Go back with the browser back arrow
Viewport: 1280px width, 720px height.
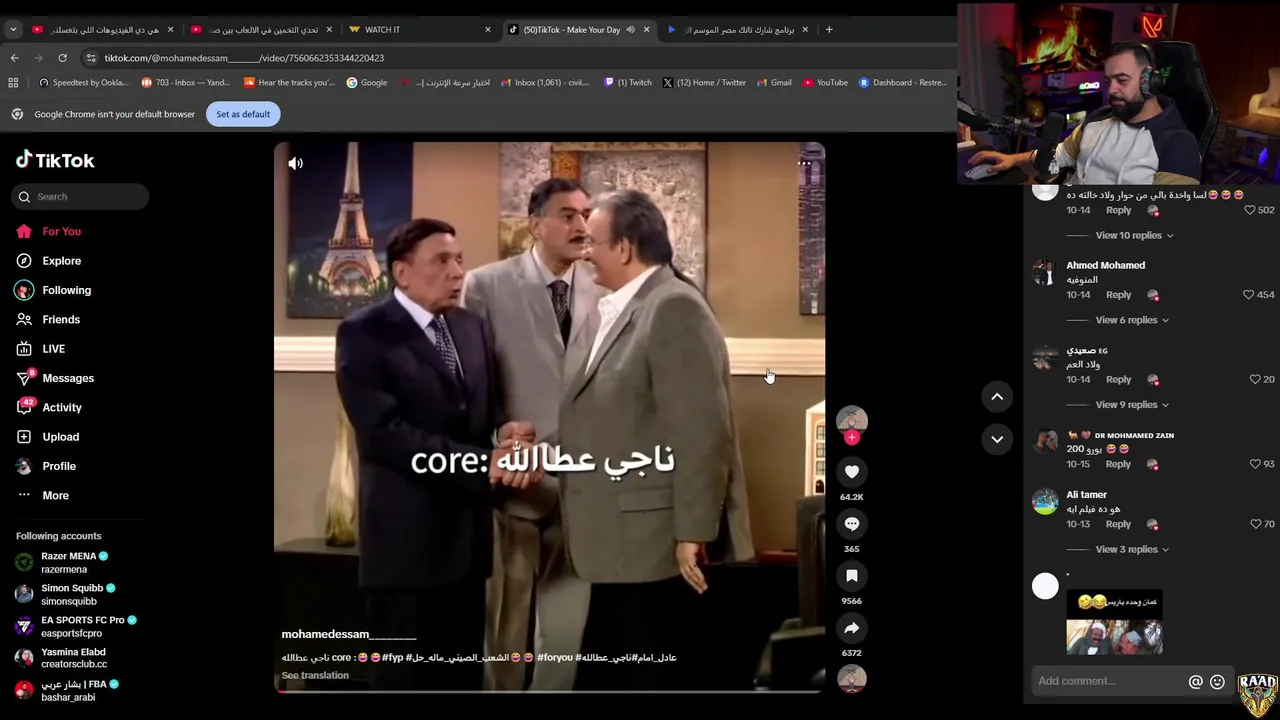14,58
